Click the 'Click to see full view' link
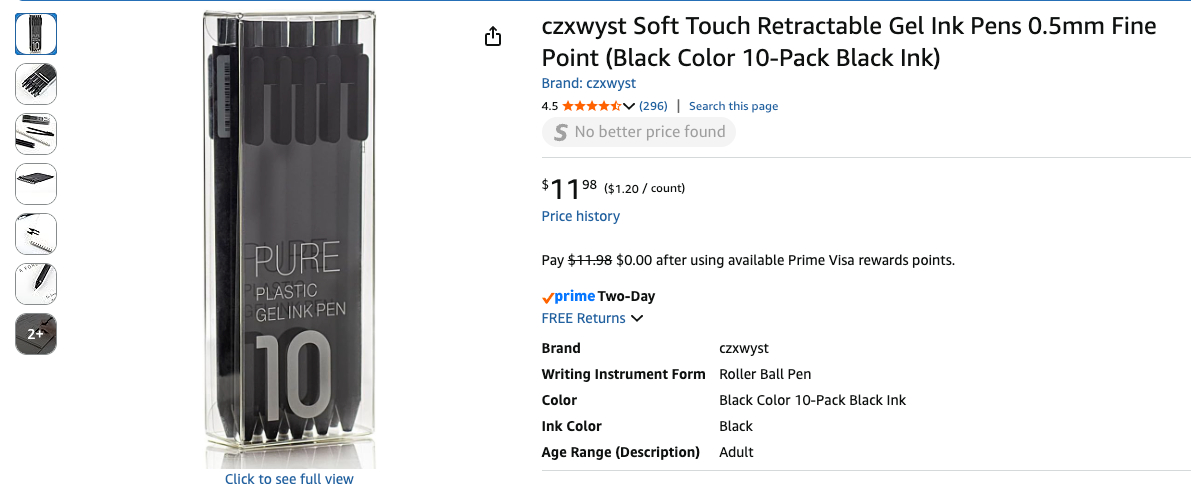The image size is (1191, 484). point(289,479)
